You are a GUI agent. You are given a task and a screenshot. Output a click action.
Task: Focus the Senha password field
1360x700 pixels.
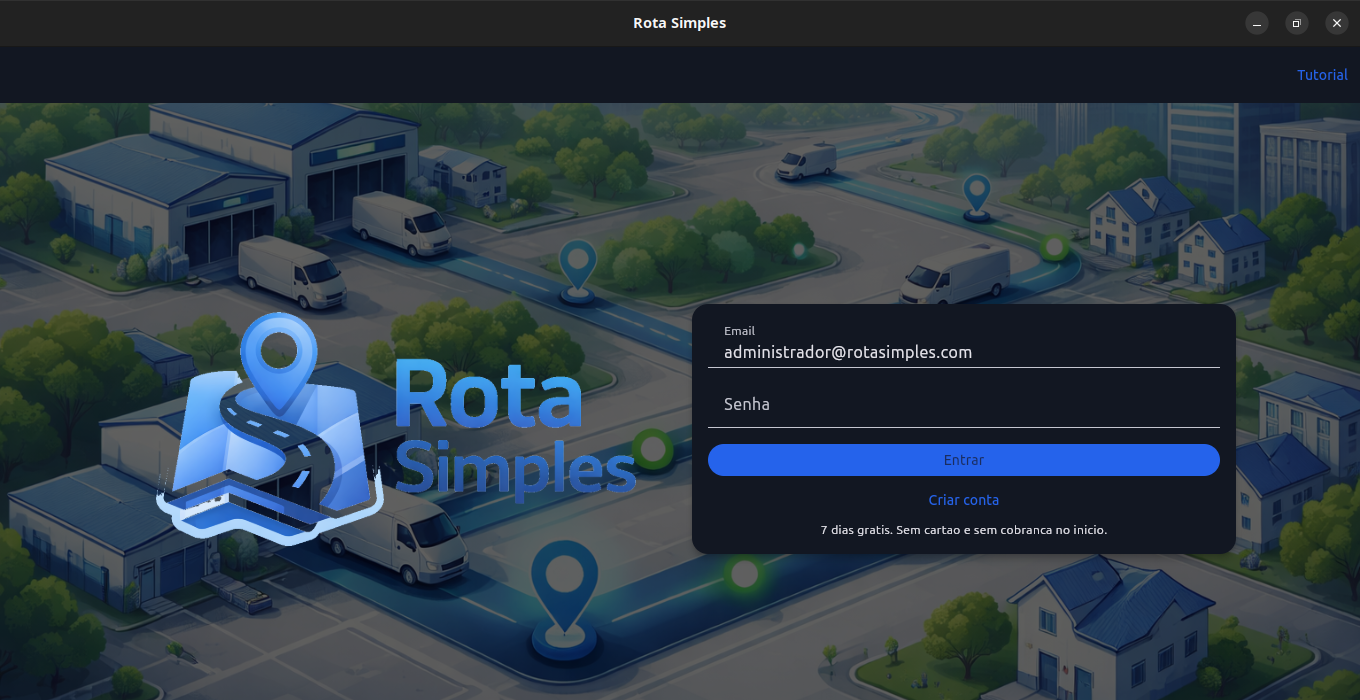tap(963, 404)
